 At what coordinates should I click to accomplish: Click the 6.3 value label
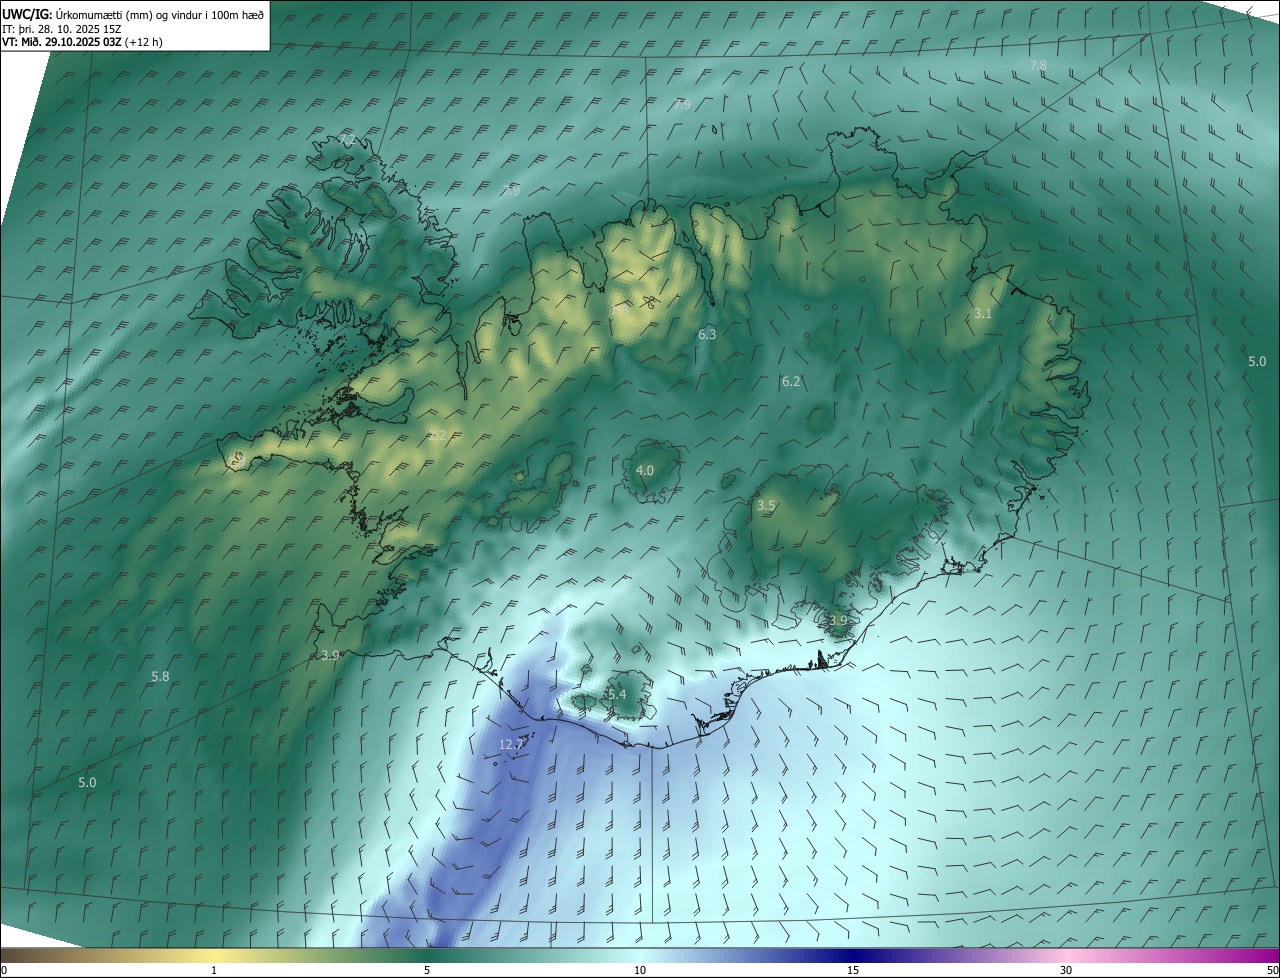[707, 334]
